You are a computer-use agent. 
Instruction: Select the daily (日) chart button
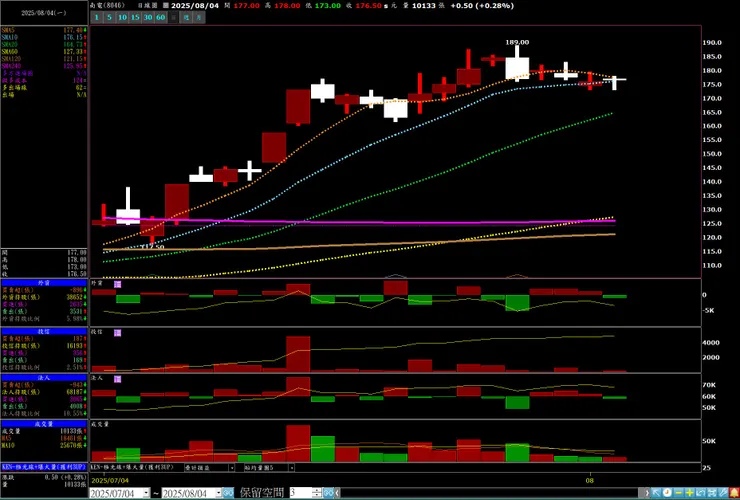pos(174,17)
